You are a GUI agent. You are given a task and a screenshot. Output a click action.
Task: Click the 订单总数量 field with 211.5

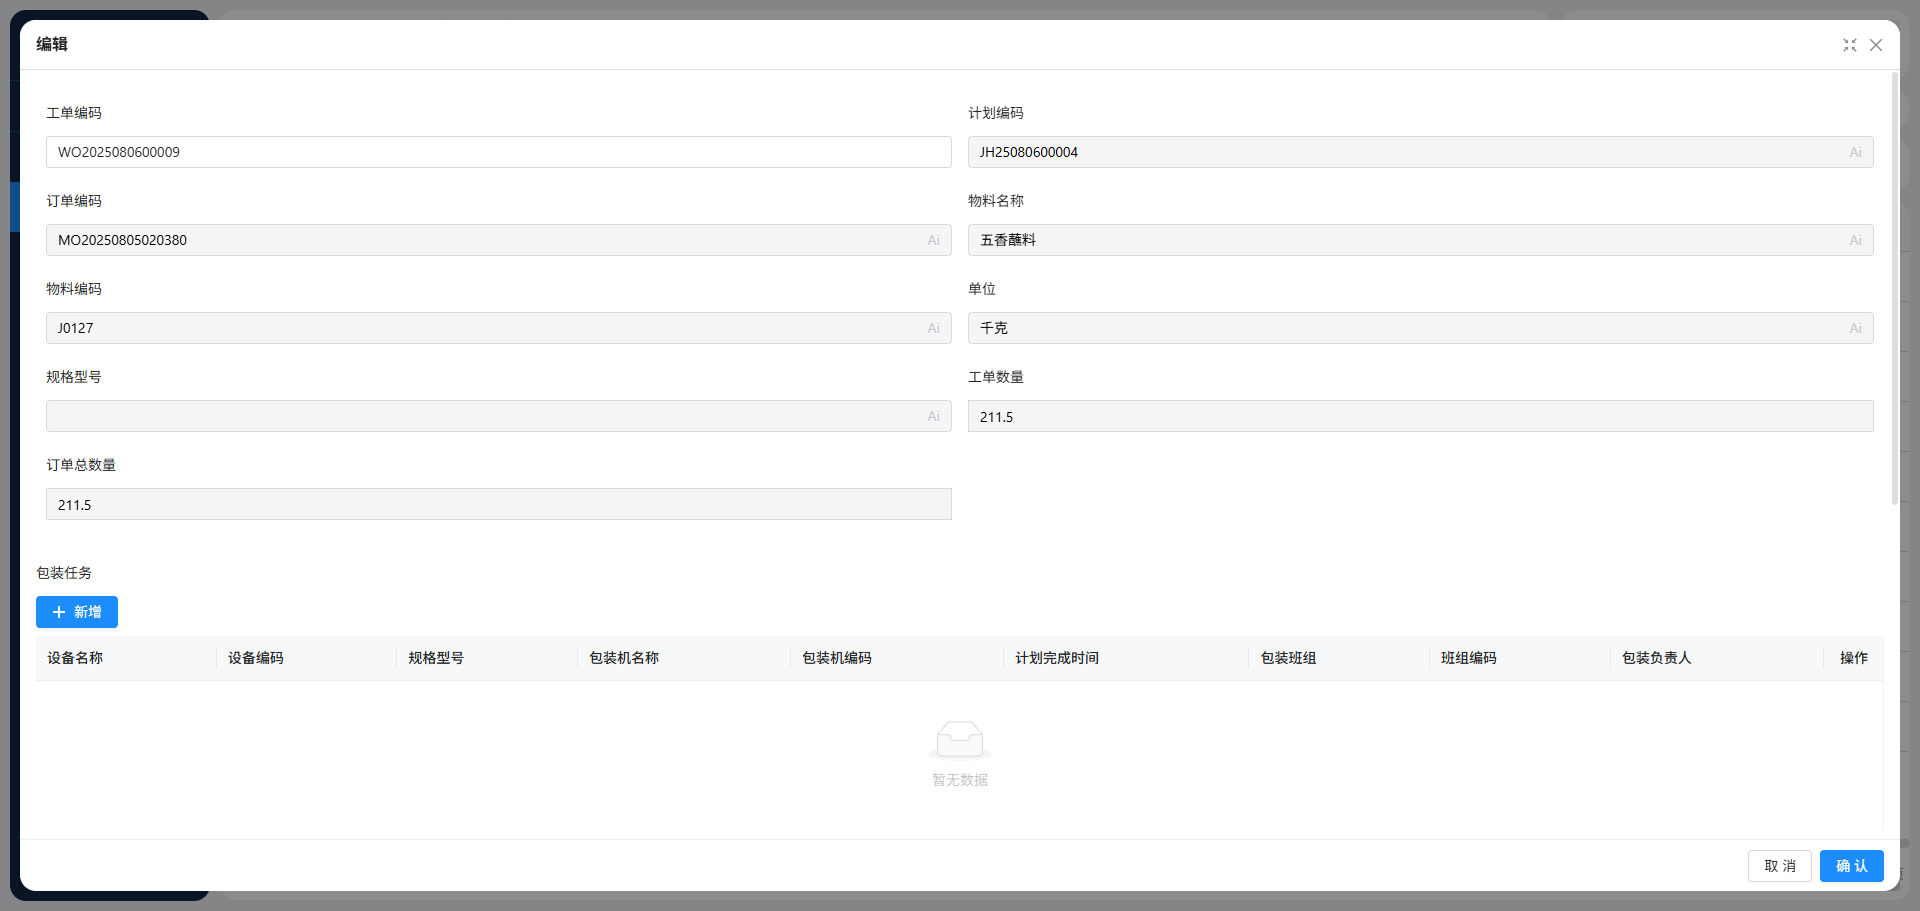(498, 504)
